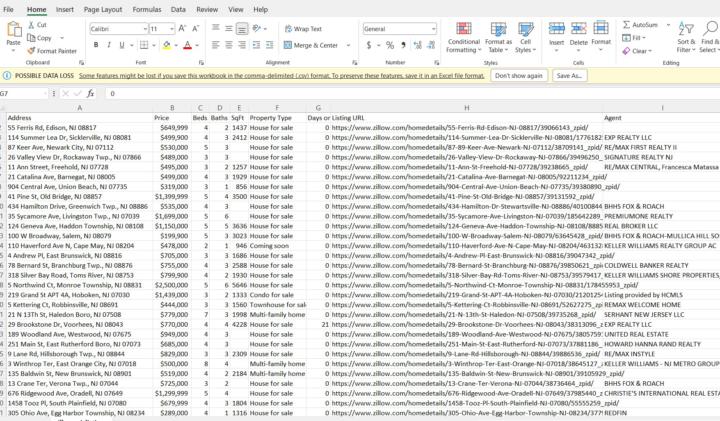This screenshot has height=421, width=720.
Task: Open Conditional Formatting menu
Action: pos(464,38)
